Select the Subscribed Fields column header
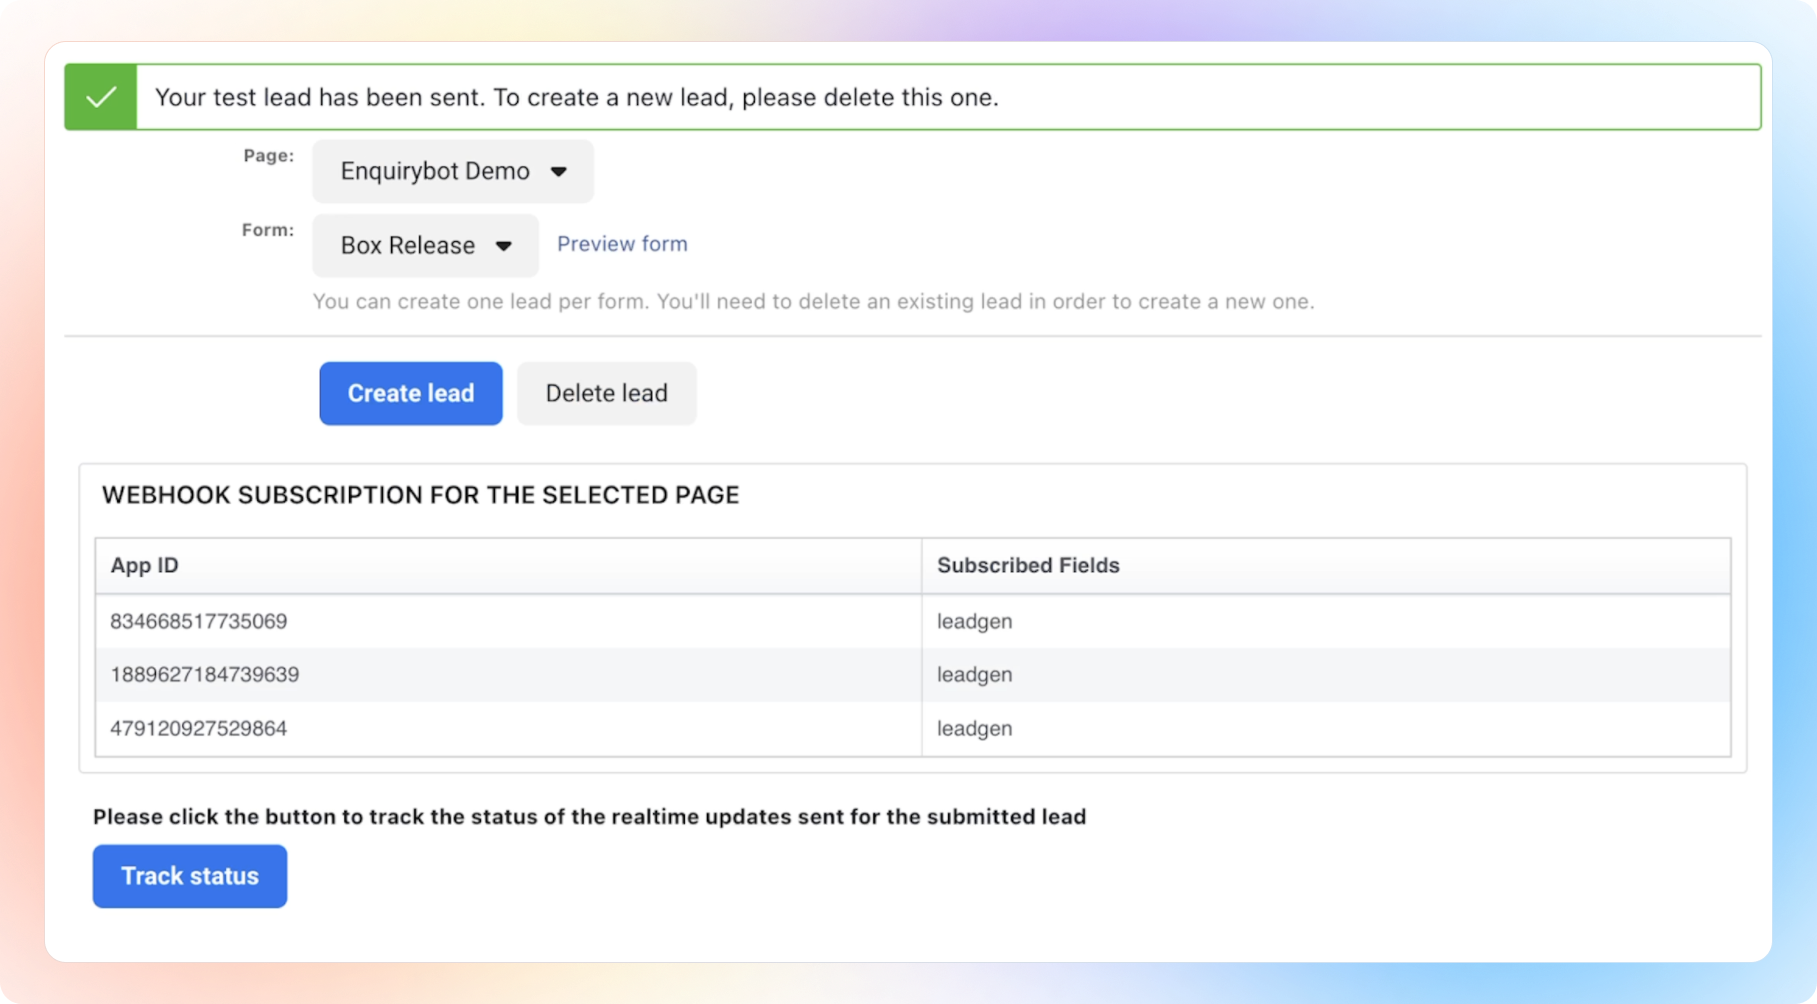The width and height of the screenshot is (1817, 1004). pyautogui.click(x=1028, y=565)
